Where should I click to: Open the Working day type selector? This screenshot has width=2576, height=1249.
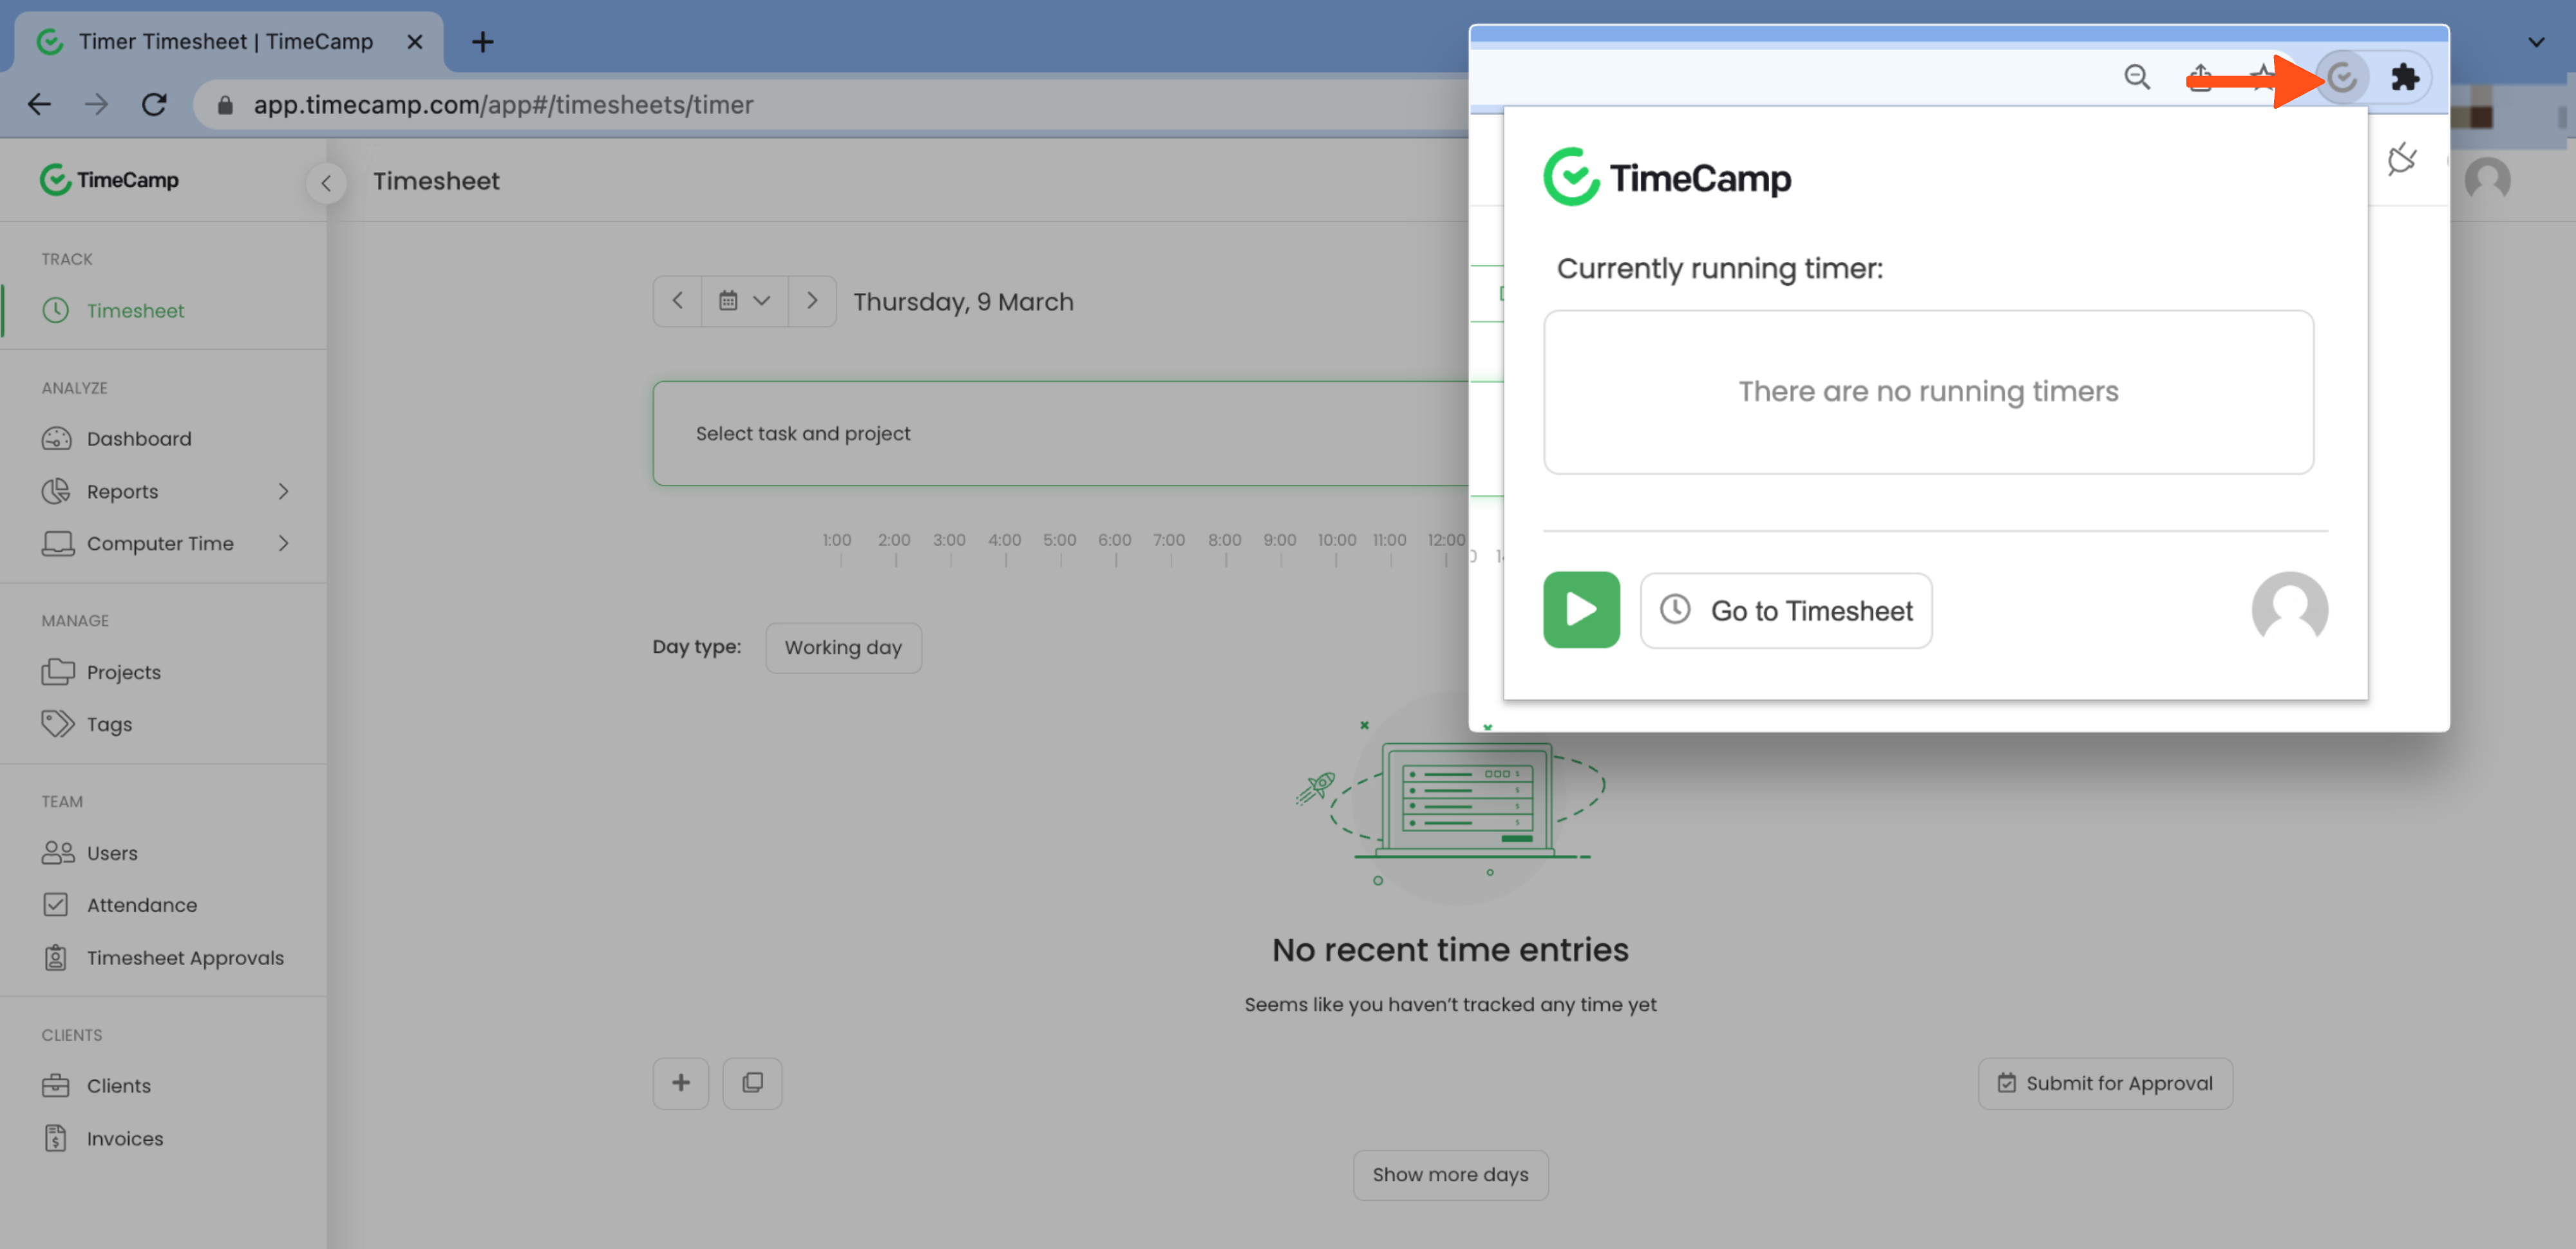tap(843, 647)
